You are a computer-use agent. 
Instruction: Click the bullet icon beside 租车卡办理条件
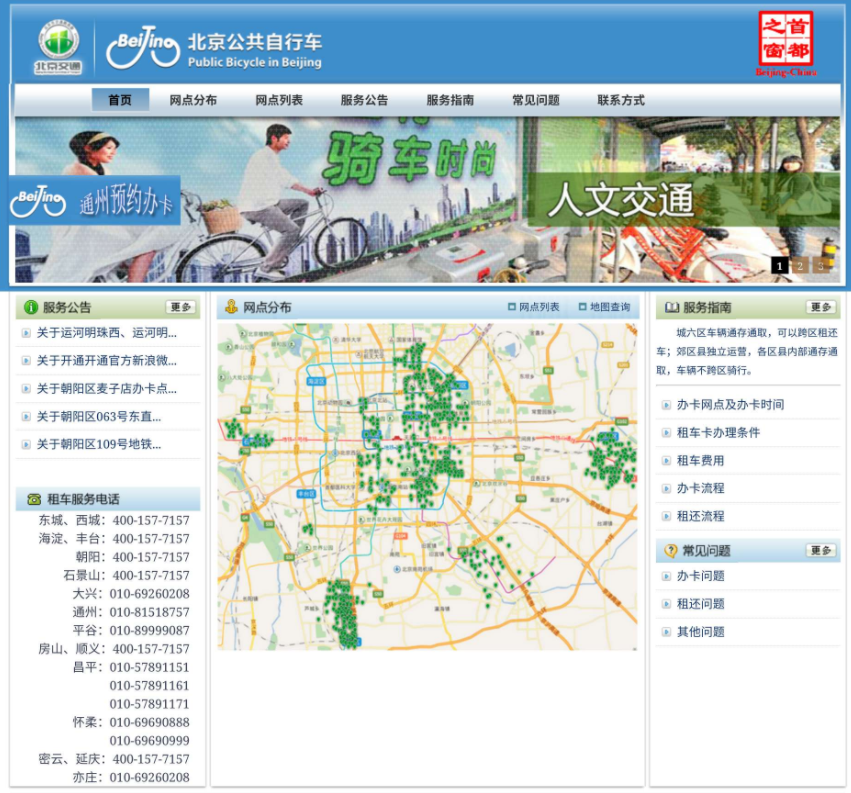pyautogui.click(x=666, y=433)
